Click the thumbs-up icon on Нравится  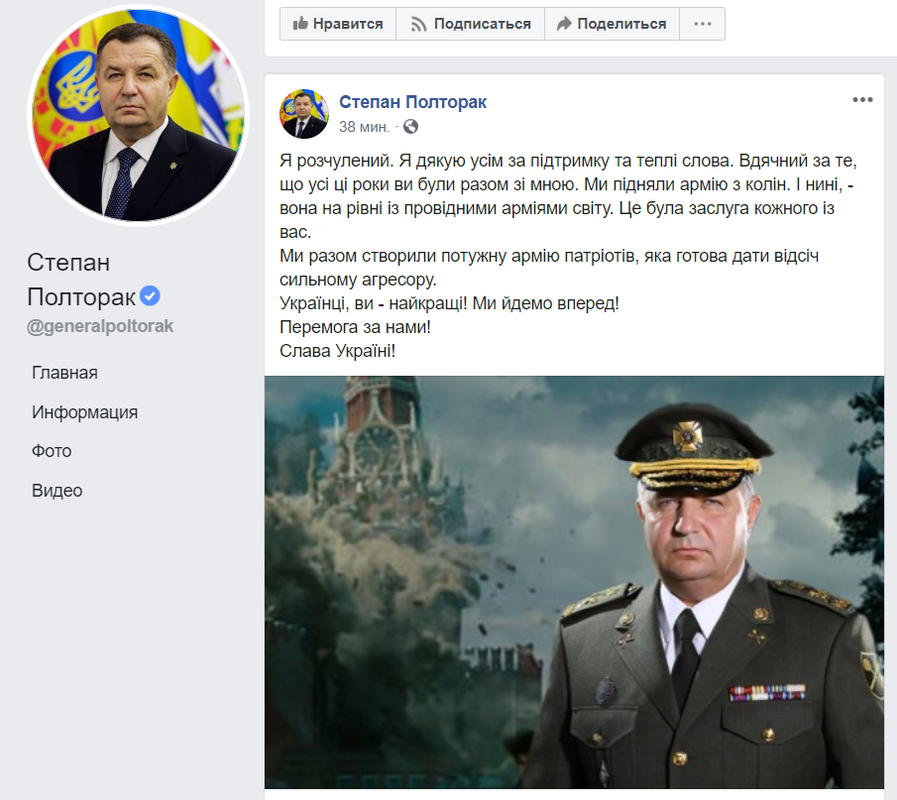tap(300, 23)
